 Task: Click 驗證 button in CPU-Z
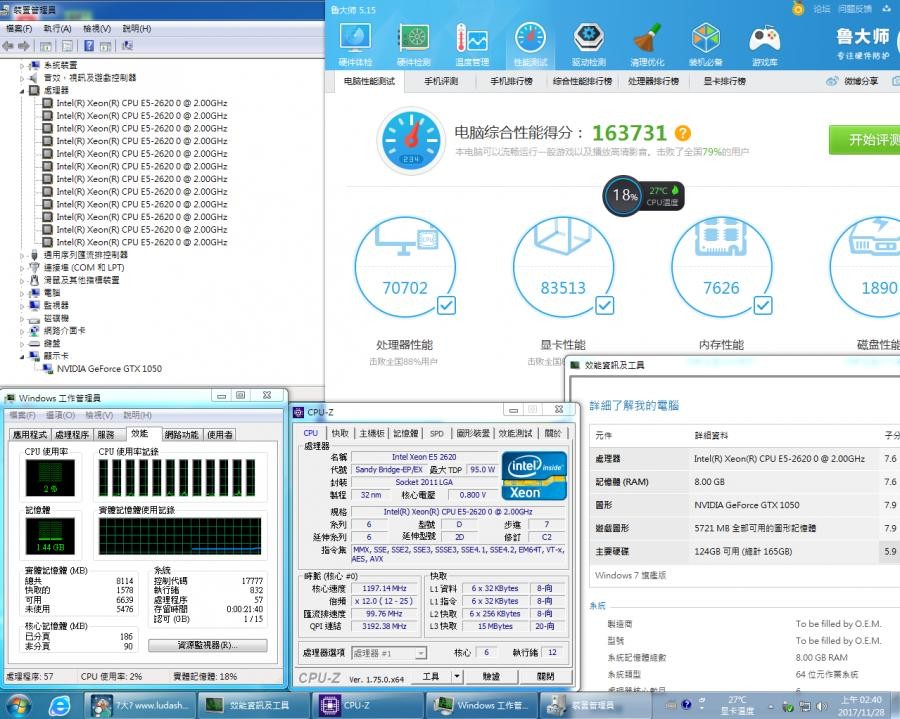(491, 677)
